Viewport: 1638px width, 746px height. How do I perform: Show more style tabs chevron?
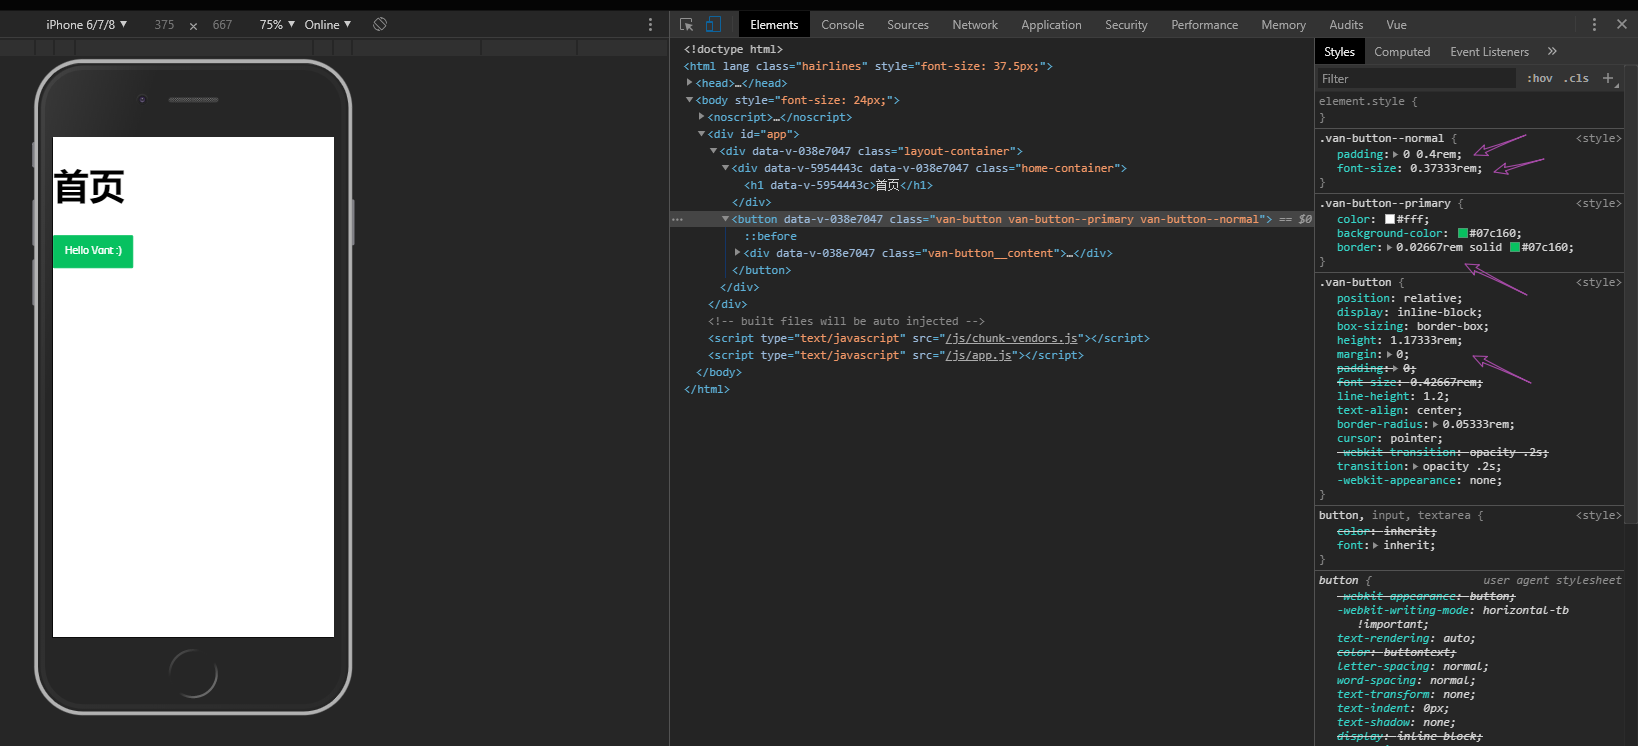coord(1552,51)
